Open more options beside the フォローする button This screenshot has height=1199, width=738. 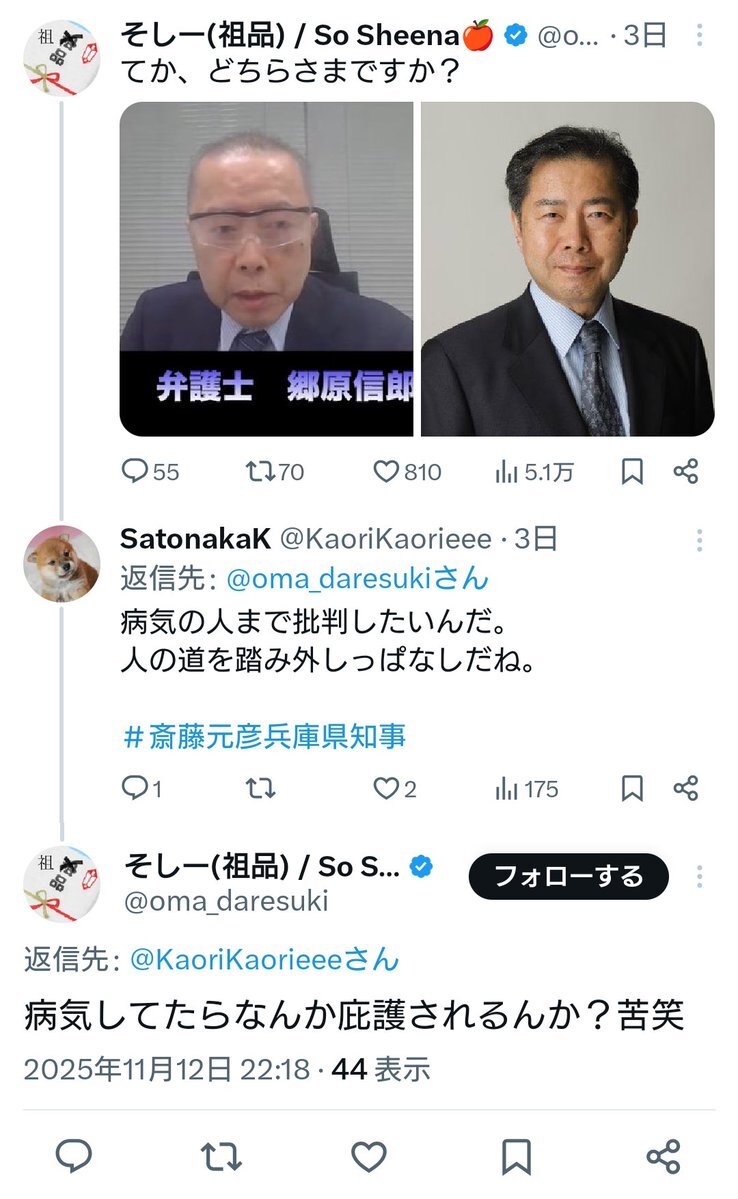(x=699, y=877)
